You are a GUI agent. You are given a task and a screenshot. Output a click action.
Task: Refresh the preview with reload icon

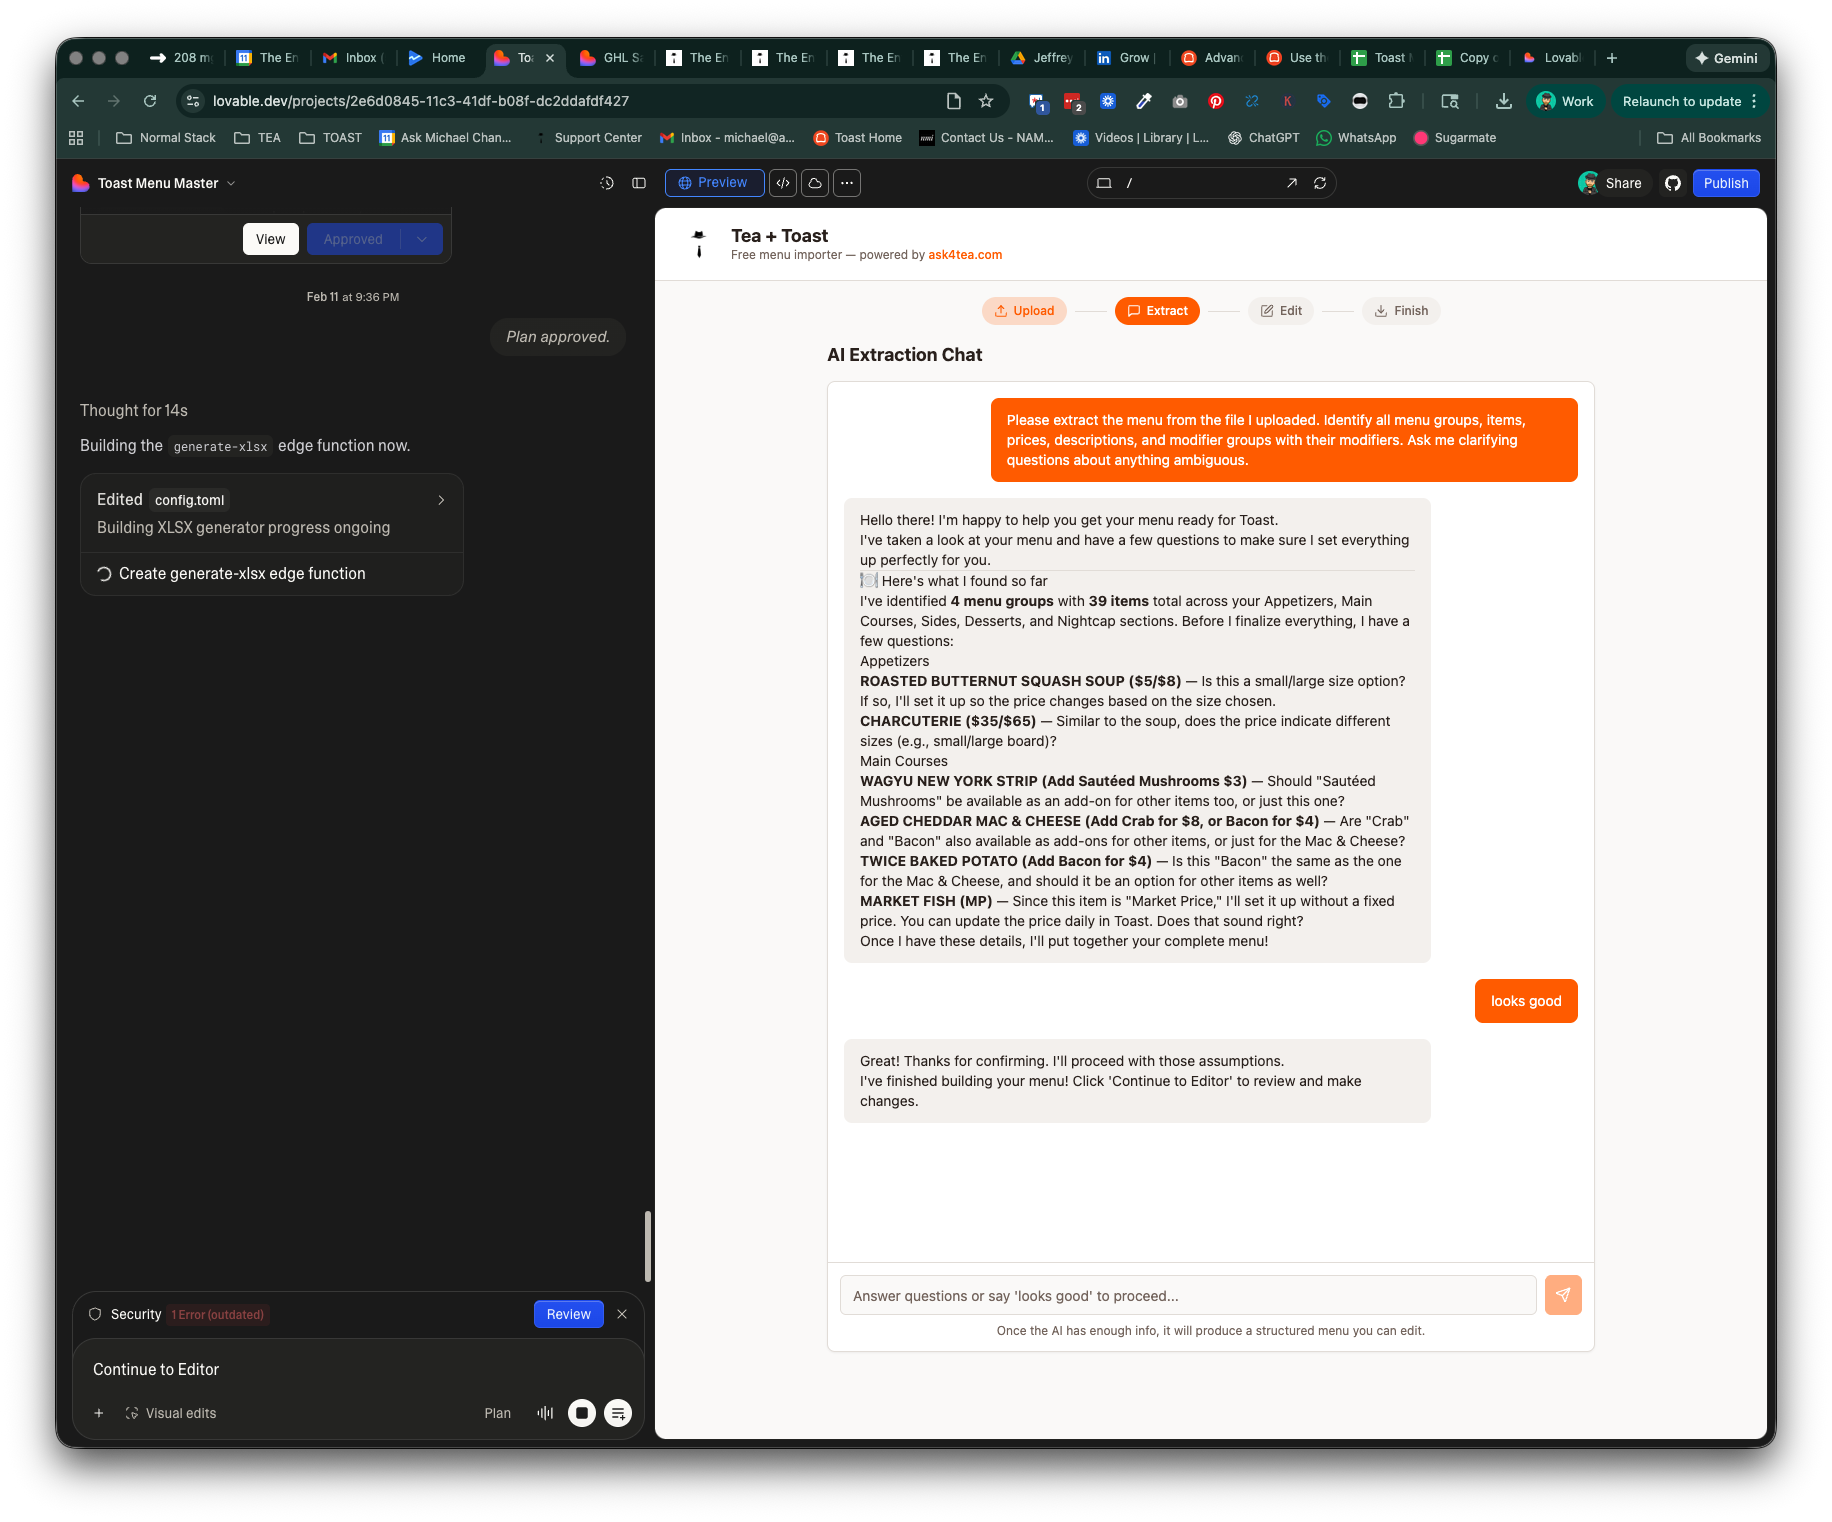1320,183
